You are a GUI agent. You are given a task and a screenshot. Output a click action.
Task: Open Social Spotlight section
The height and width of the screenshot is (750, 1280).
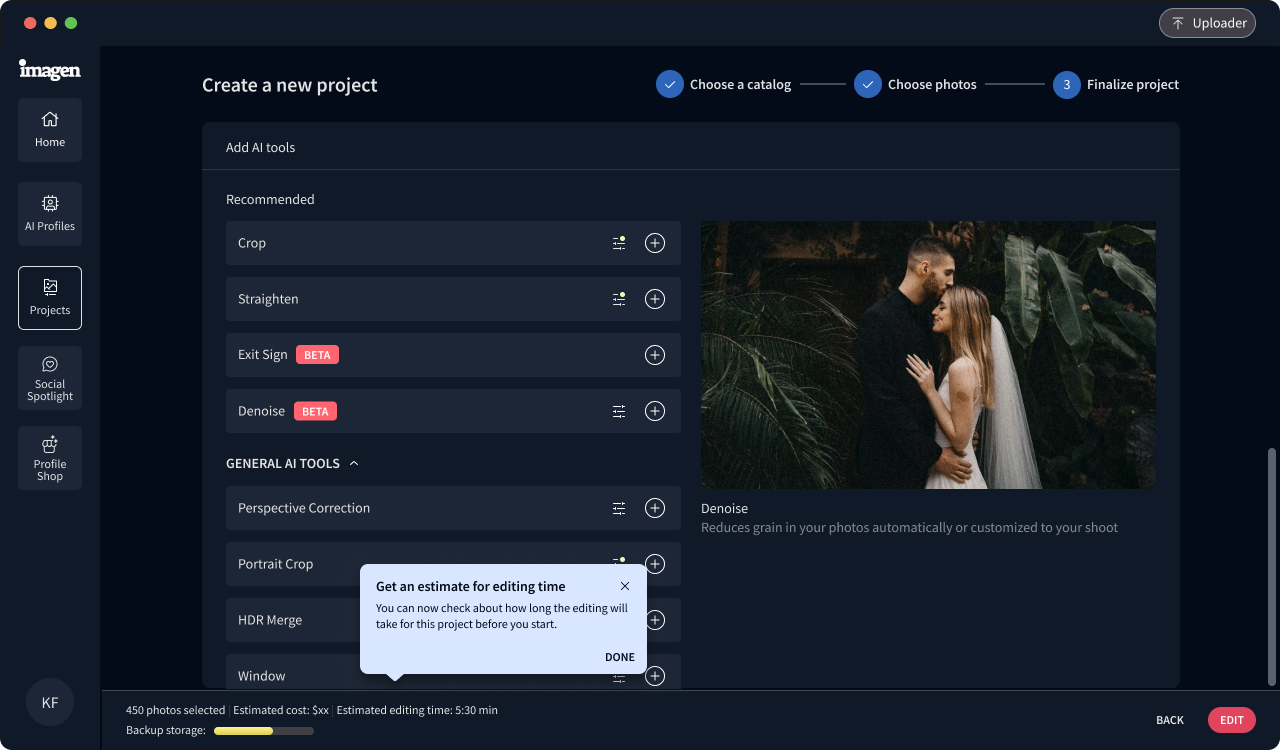pos(50,378)
